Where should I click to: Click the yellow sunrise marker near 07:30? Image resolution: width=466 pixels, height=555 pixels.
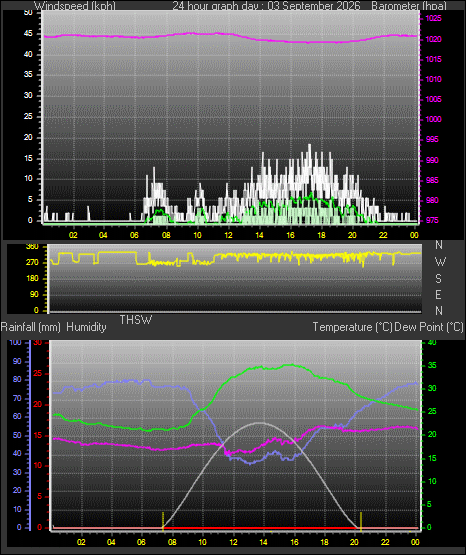pyautogui.click(x=163, y=521)
